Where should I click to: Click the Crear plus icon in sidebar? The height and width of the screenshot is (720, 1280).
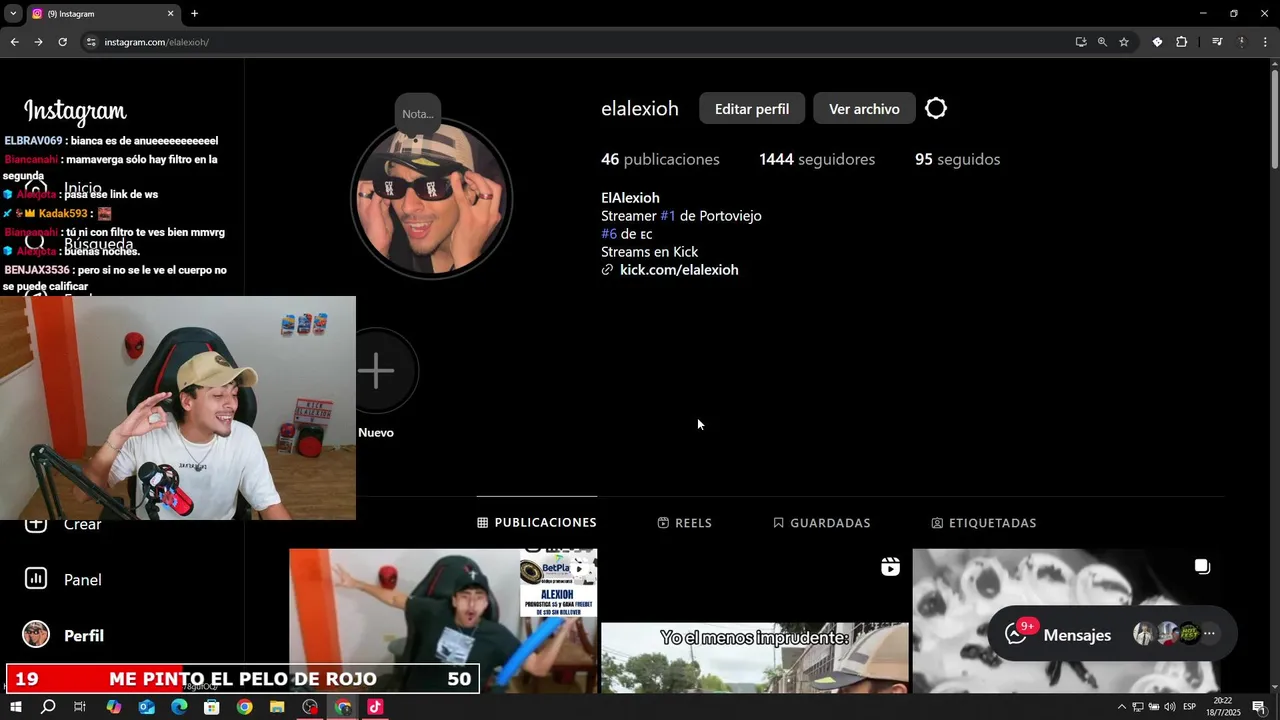36,524
